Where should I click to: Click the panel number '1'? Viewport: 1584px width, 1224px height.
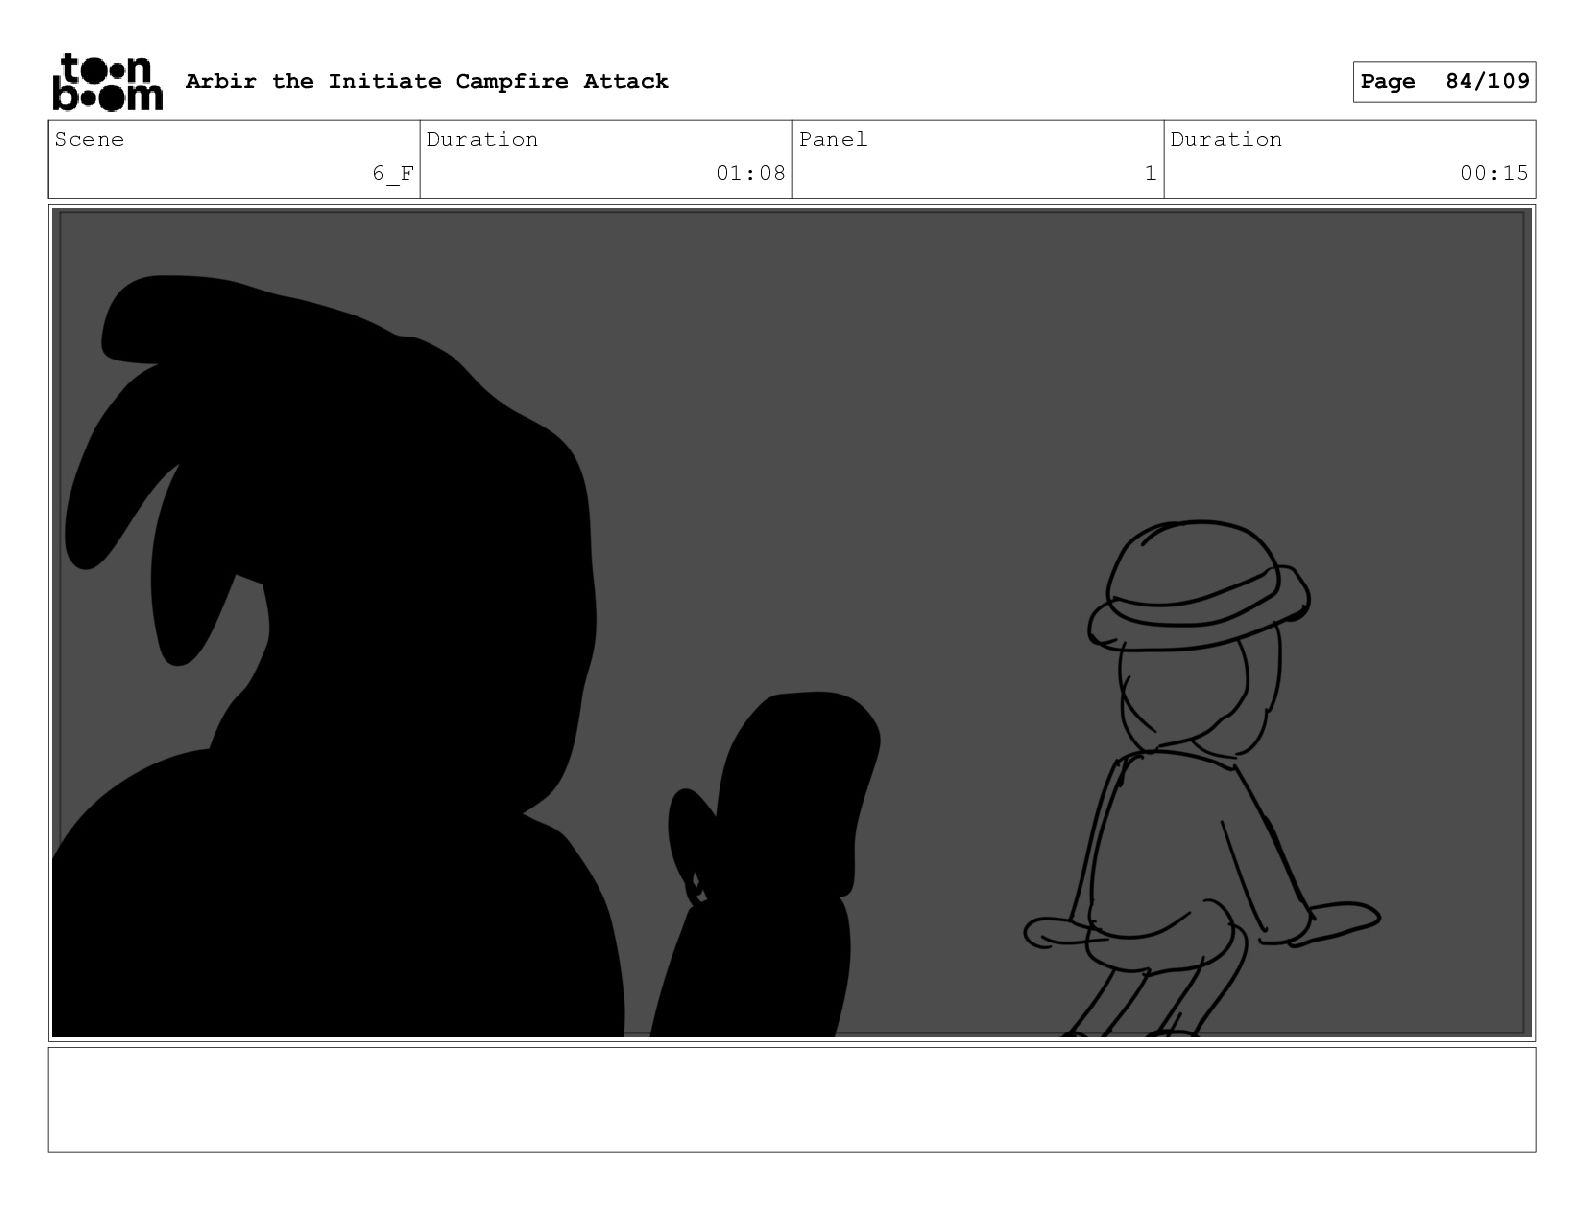pos(1151,173)
